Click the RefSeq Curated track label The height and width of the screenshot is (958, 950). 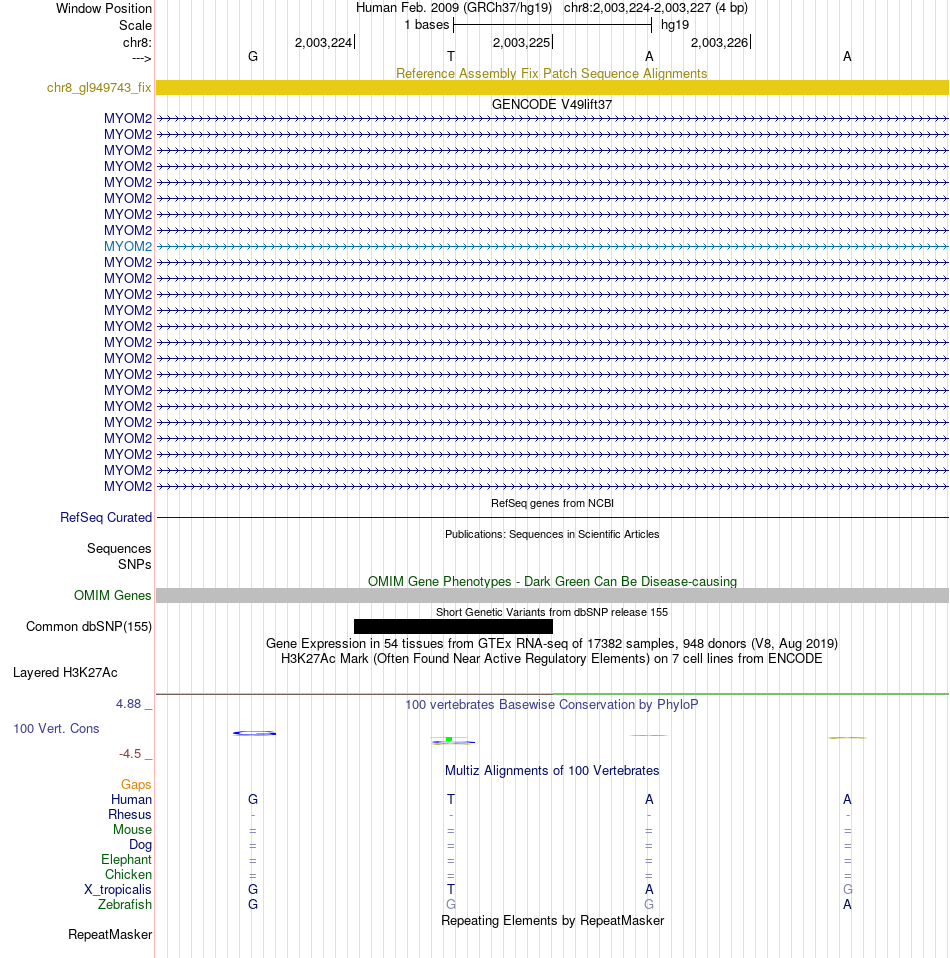pyautogui.click(x=106, y=517)
